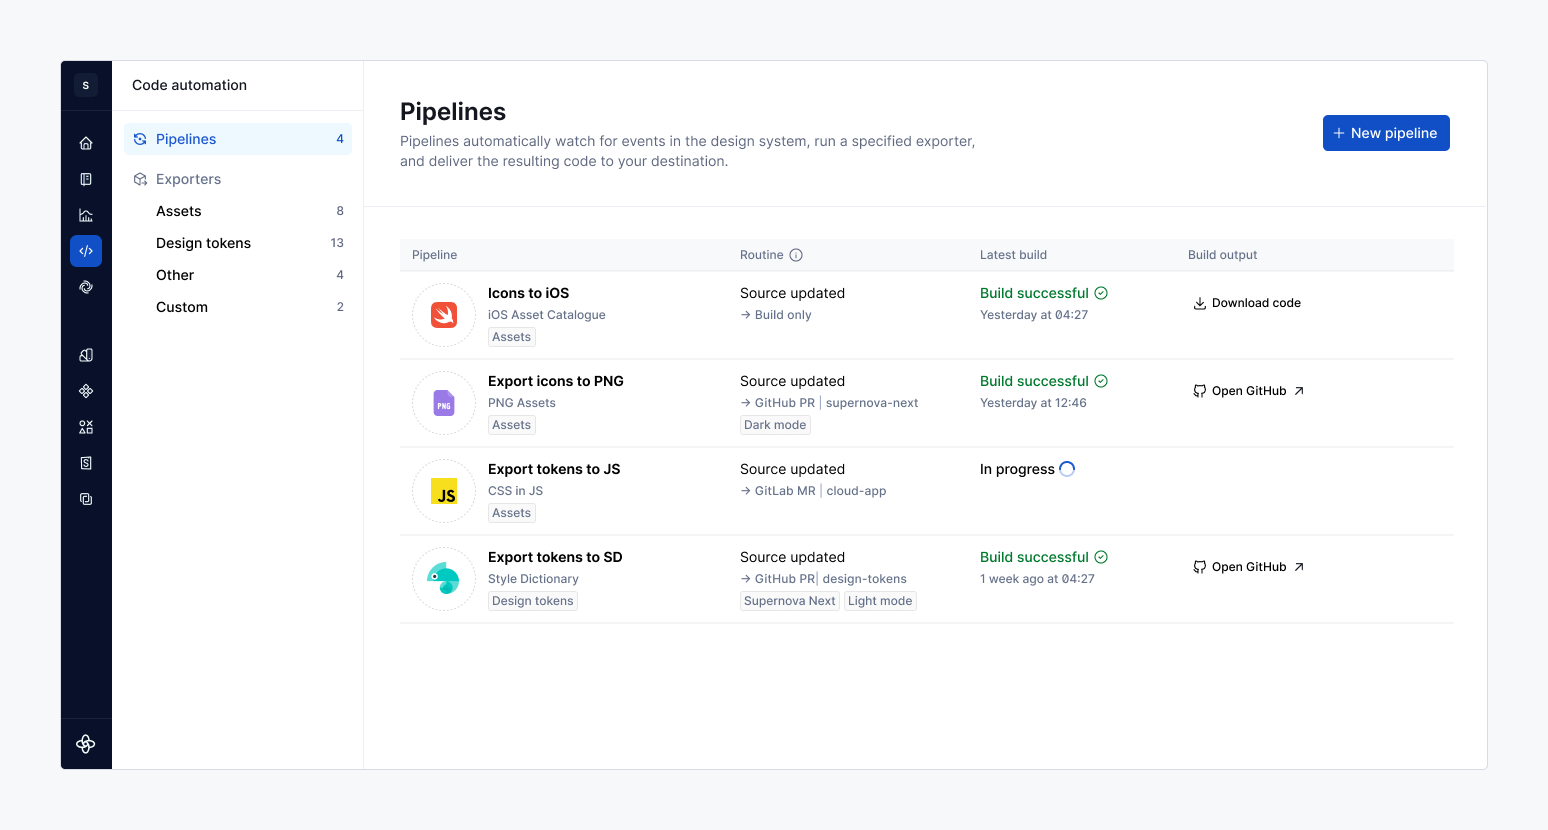Open the Home section from the sidebar
Viewport: 1548px width, 830px height.
(86, 142)
